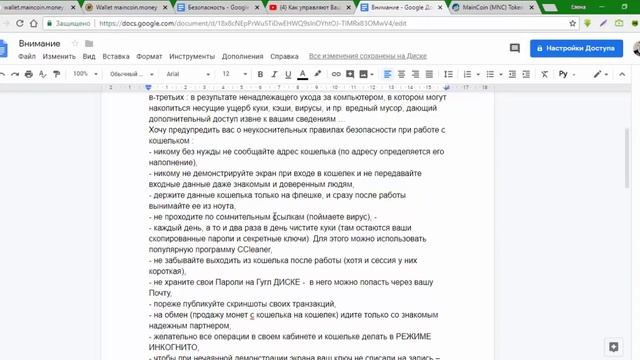Switch to Wallet maincoin.money tab

(127, 7)
